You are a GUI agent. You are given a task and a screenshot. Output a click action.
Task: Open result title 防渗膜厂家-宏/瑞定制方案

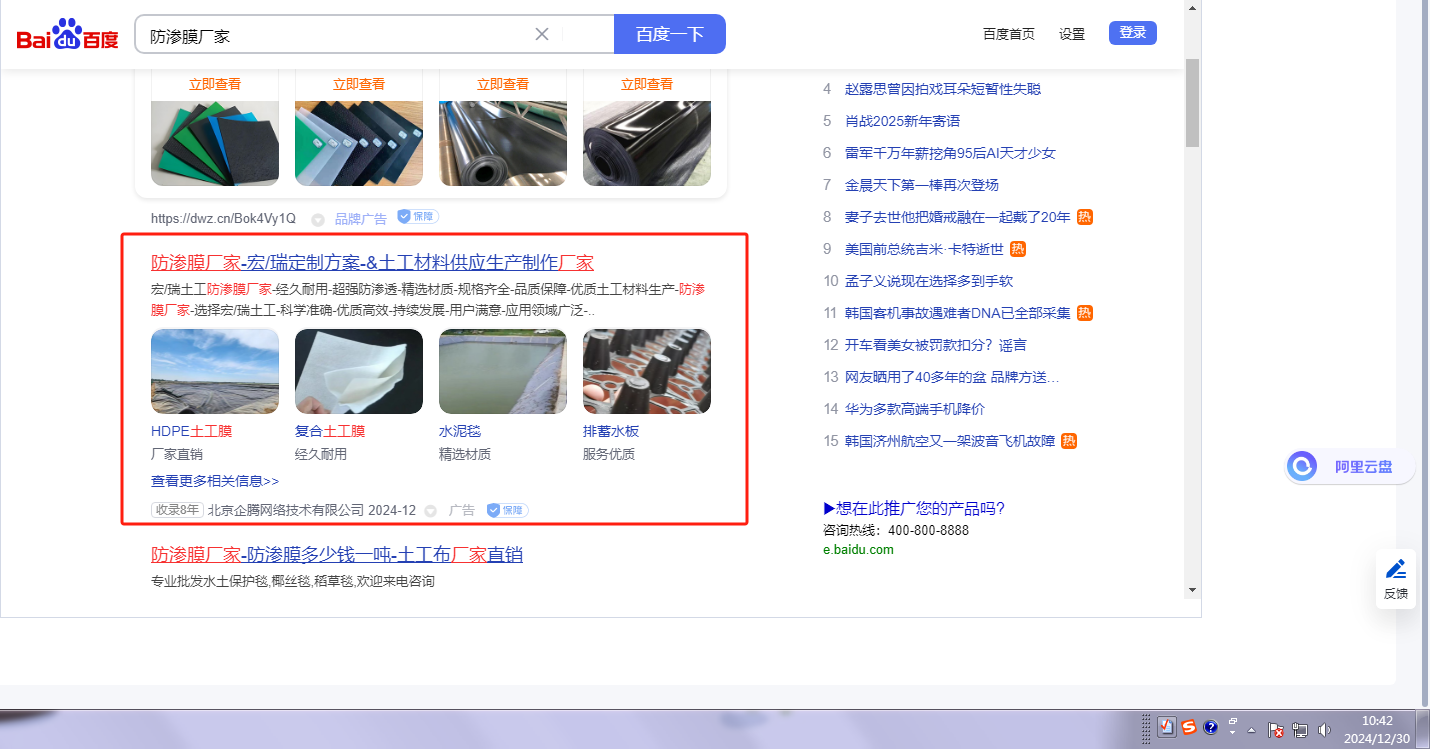[372, 263]
